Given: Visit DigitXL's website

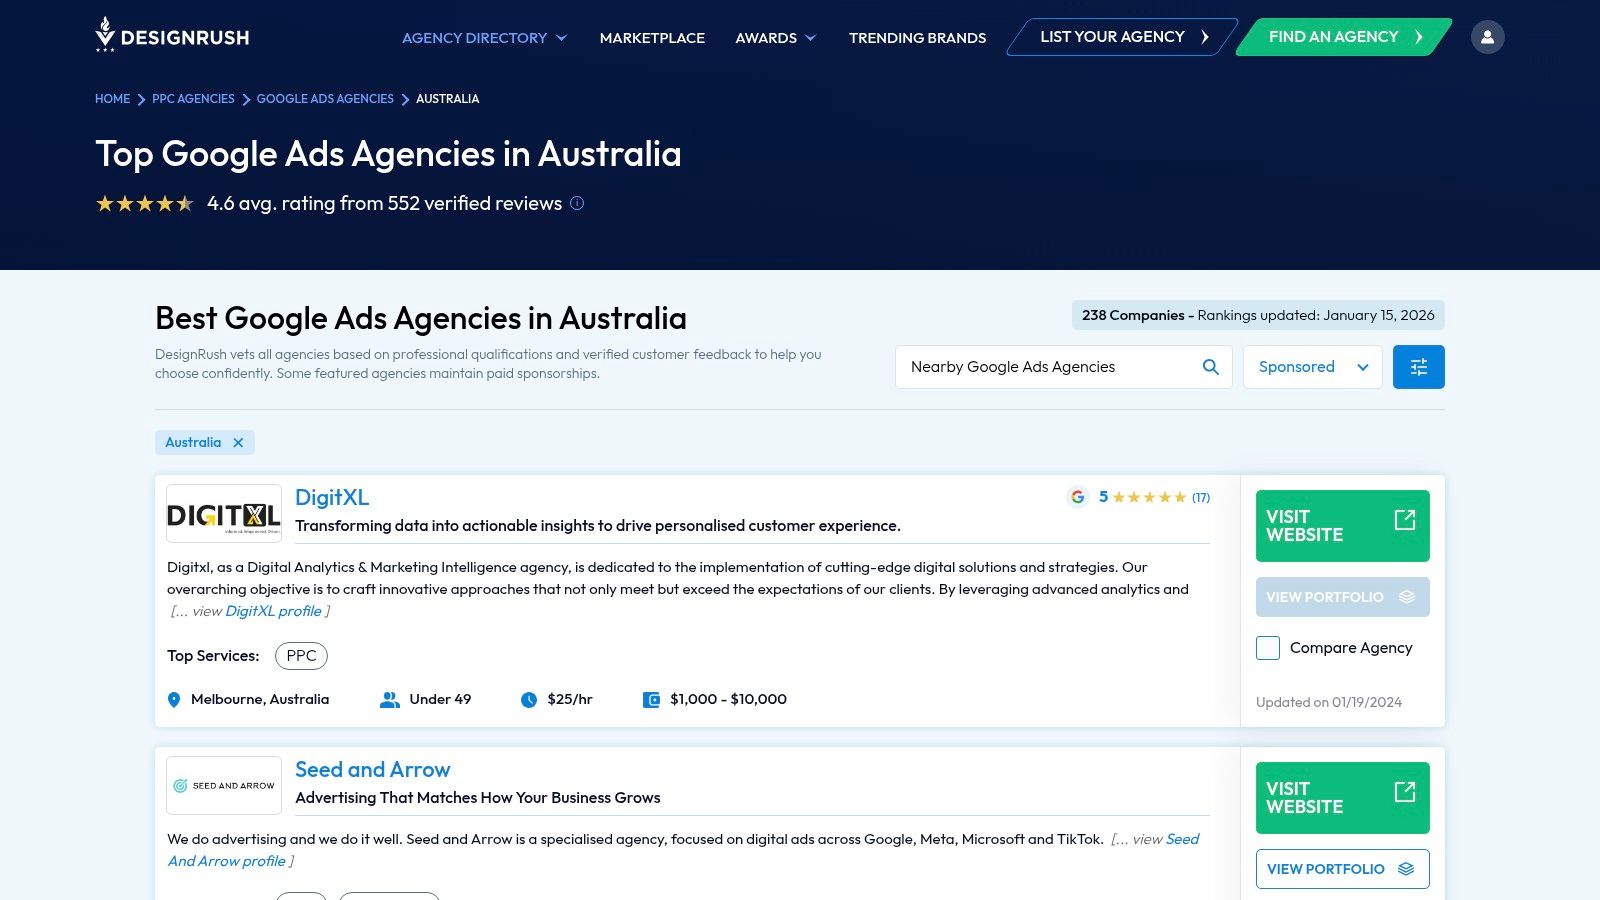Looking at the screenshot, I should click(x=1342, y=525).
